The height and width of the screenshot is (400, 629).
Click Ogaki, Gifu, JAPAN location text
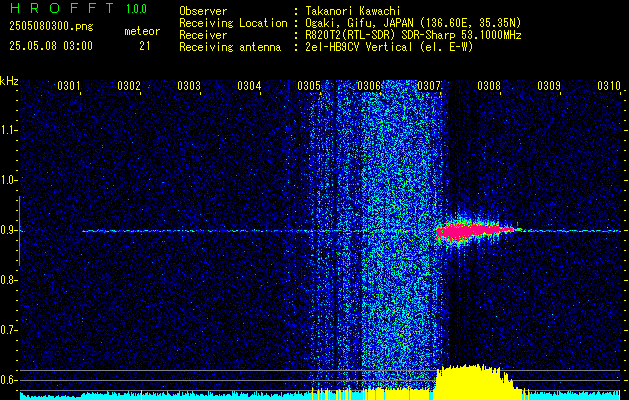tap(413, 23)
